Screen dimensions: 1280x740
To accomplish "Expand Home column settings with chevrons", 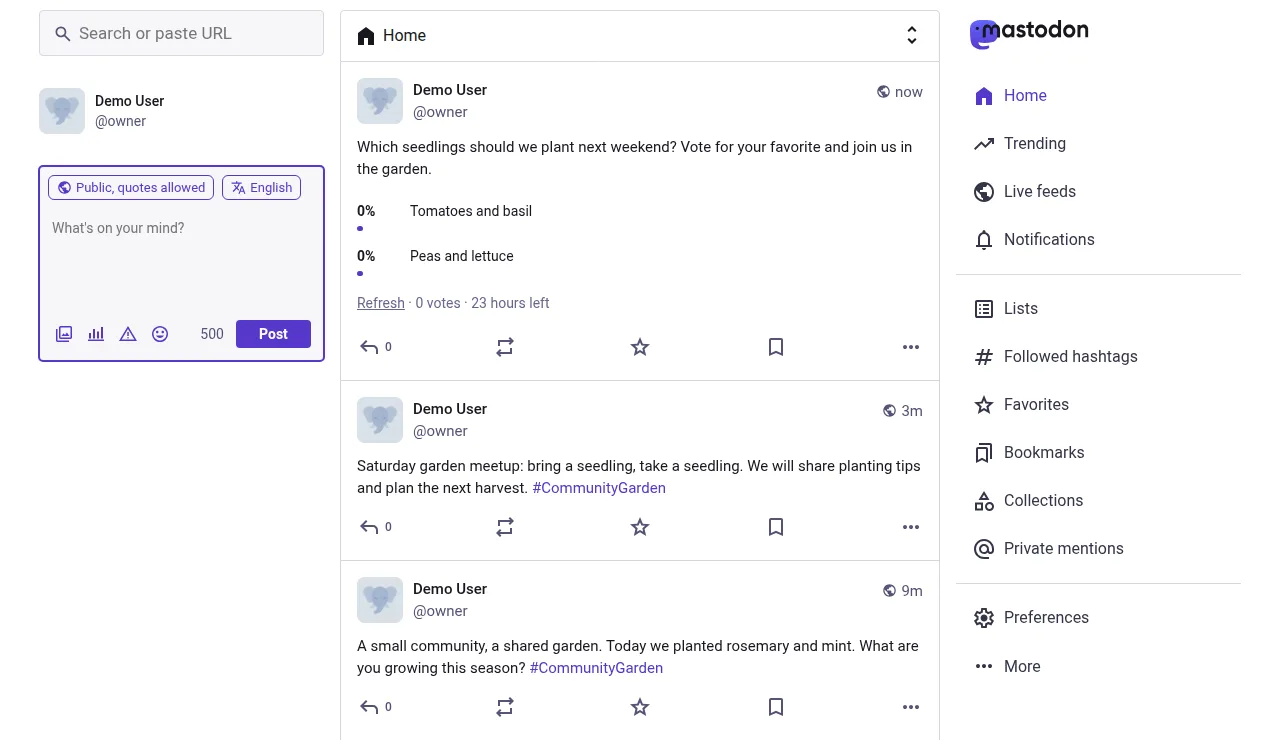I will pyautogui.click(x=912, y=36).
